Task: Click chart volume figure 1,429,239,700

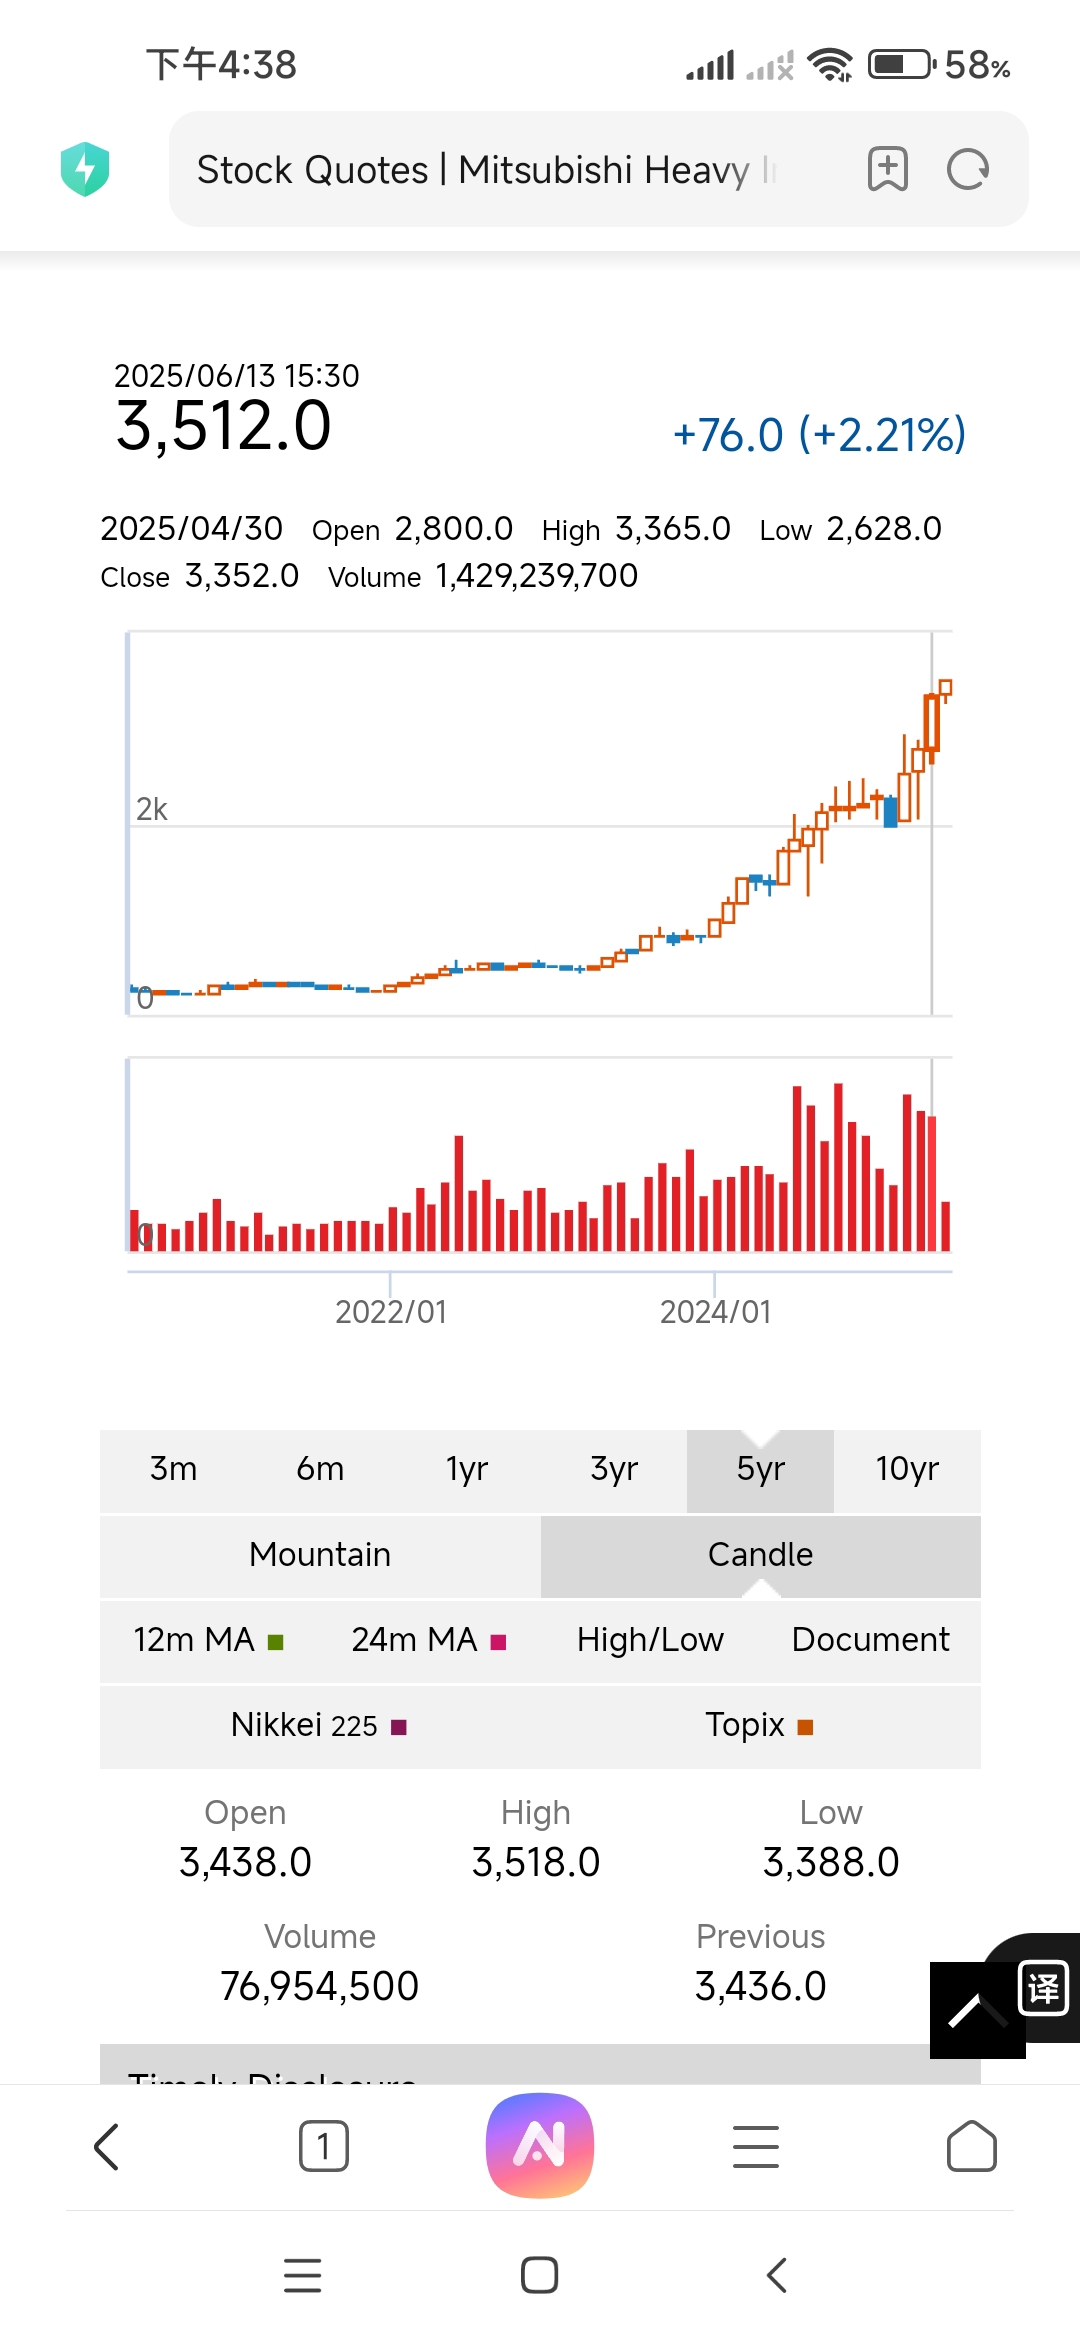Action: click(536, 576)
